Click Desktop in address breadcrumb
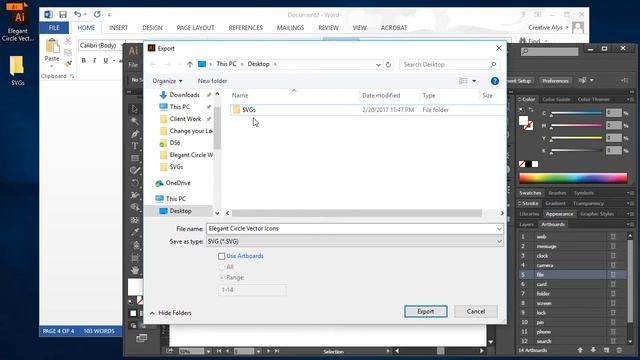Viewport: 640px width, 360px height. pyautogui.click(x=258, y=64)
